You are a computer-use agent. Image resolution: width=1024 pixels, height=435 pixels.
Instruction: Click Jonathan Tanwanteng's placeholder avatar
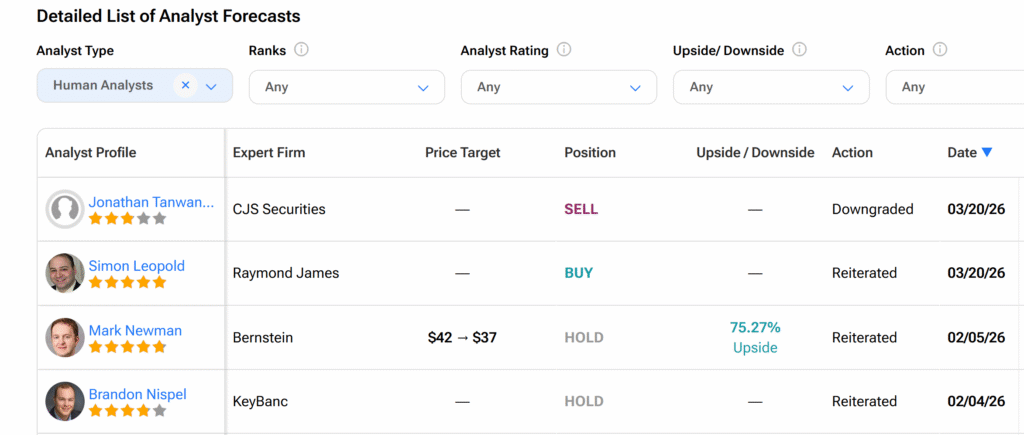pos(65,209)
